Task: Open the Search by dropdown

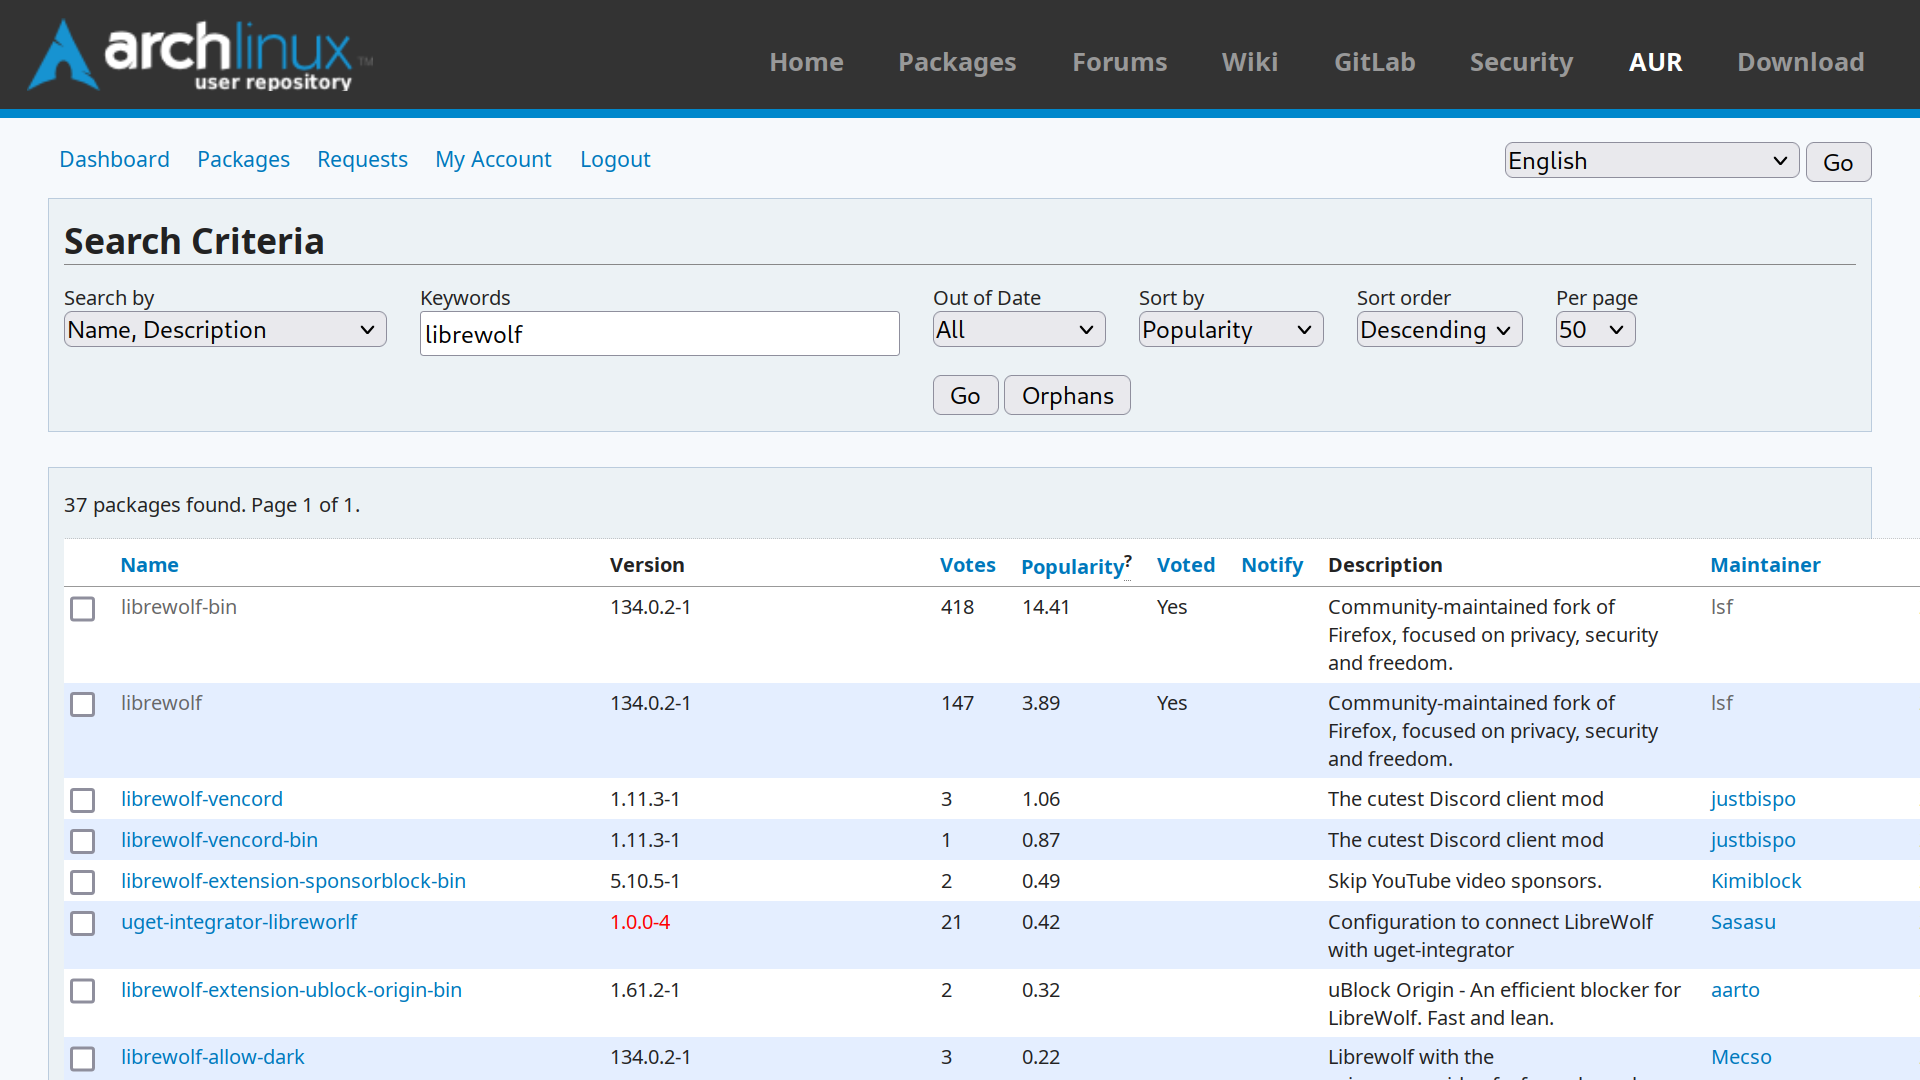Action: click(225, 330)
